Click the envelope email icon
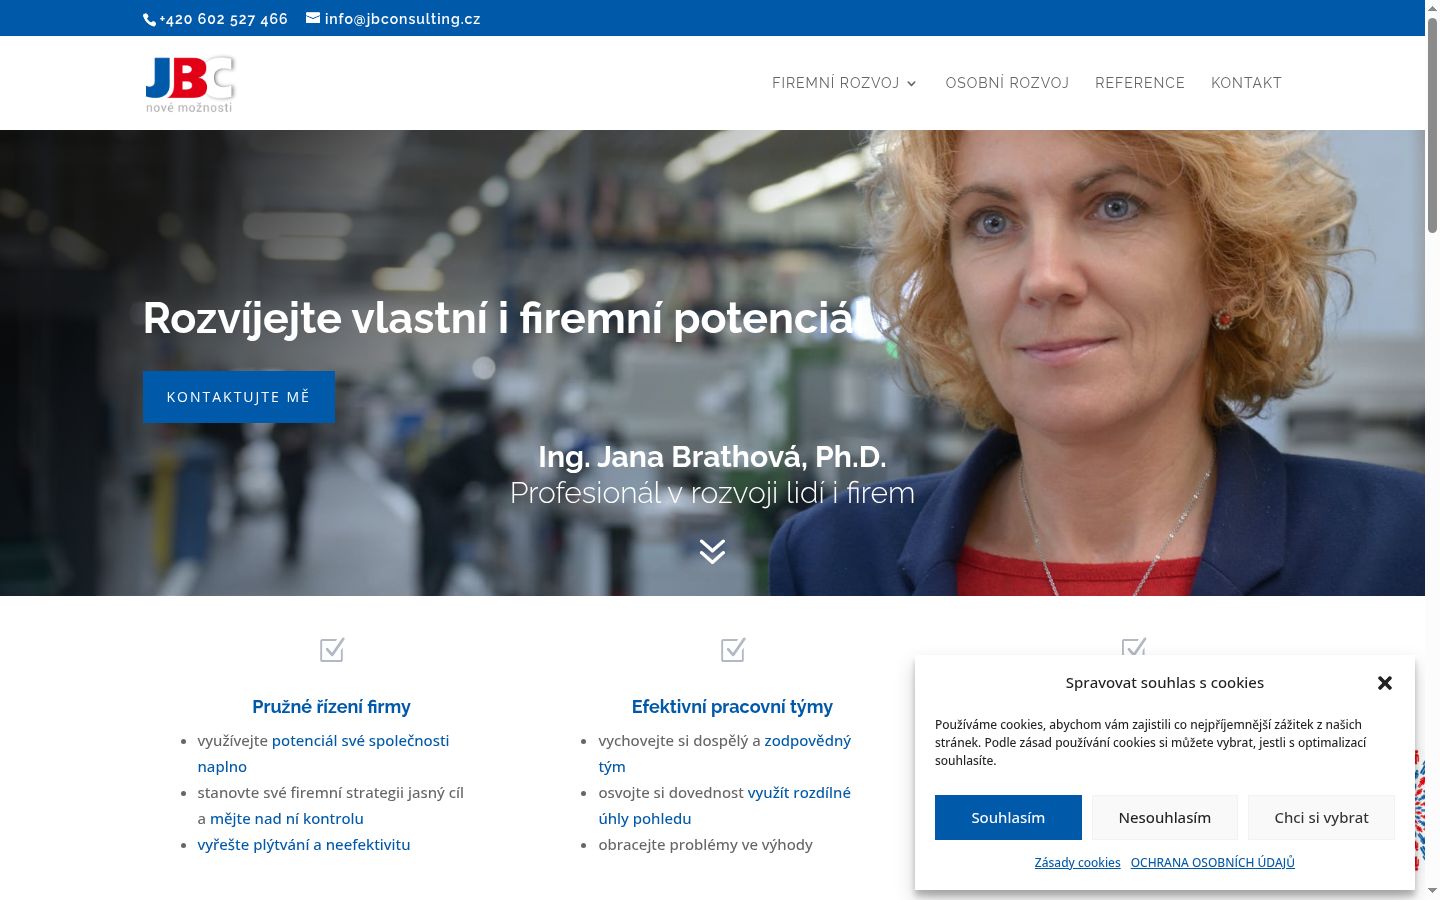Screen dimensions: 1440x900 [313, 18]
